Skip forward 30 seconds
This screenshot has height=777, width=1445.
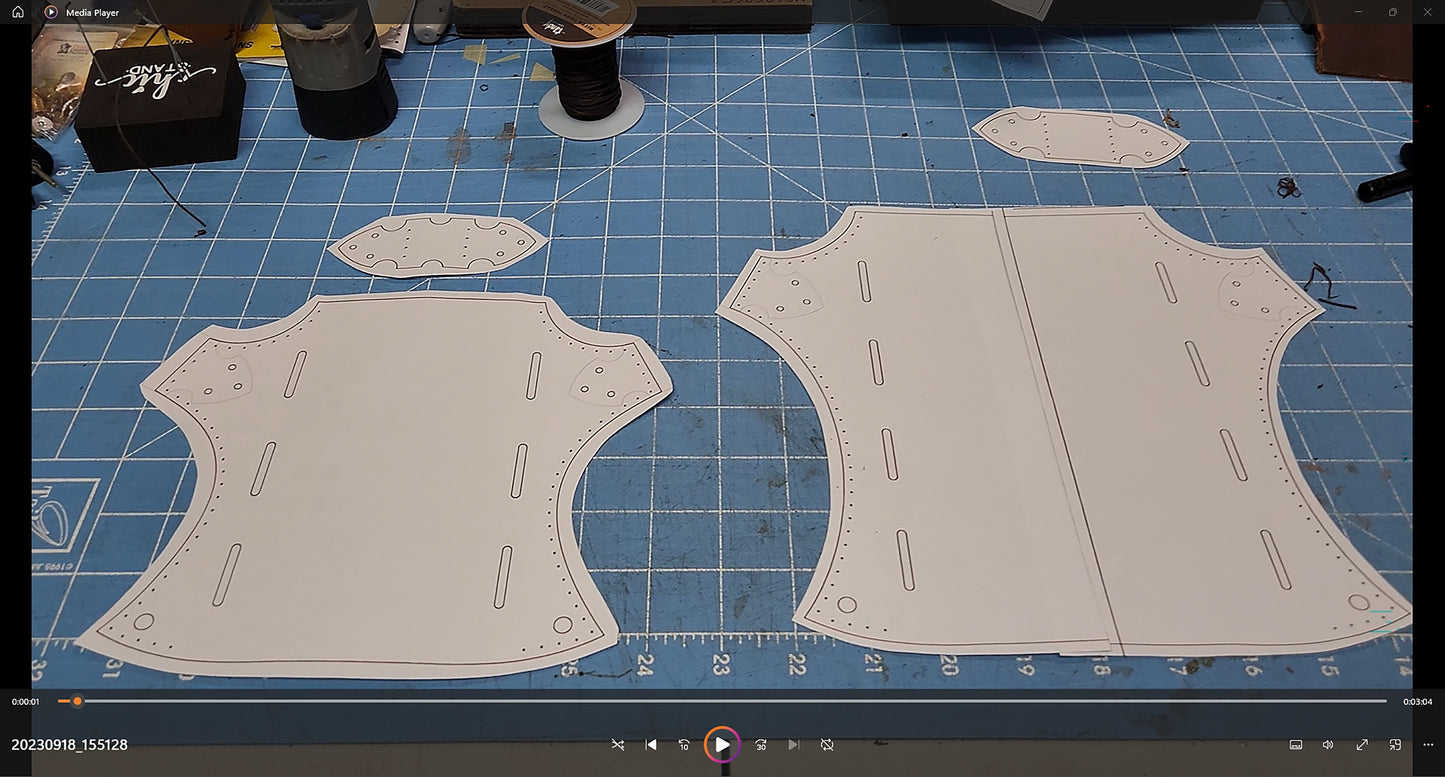pos(760,745)
